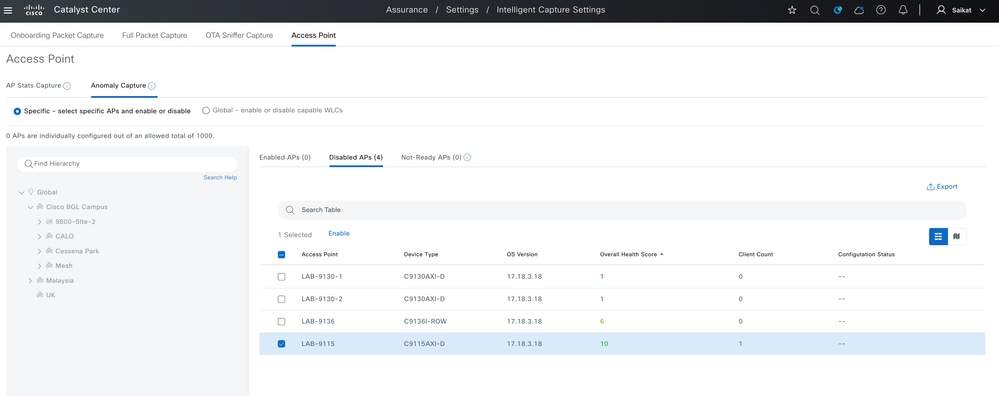This screenshot has width=999, height=396.
Task: Sort by Client Count column header
Action: [x=756, y=255]
